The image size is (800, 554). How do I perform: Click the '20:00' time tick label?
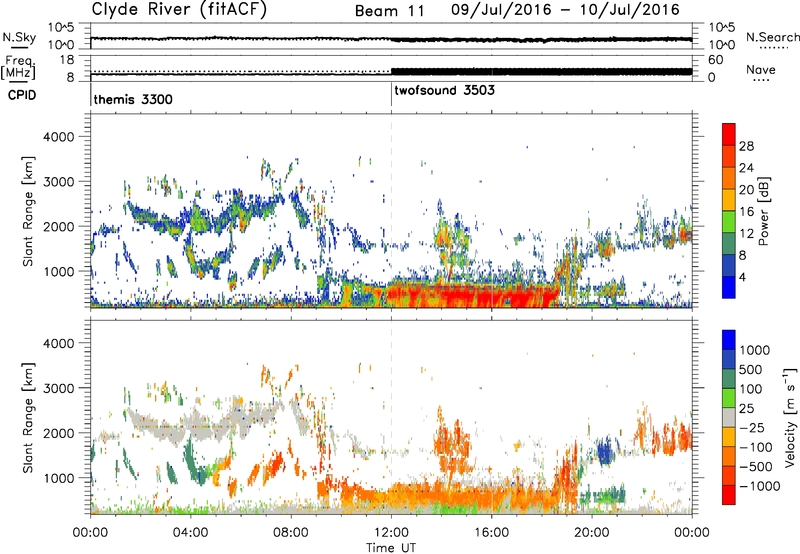pyautogui.click(x=592, y=533)
